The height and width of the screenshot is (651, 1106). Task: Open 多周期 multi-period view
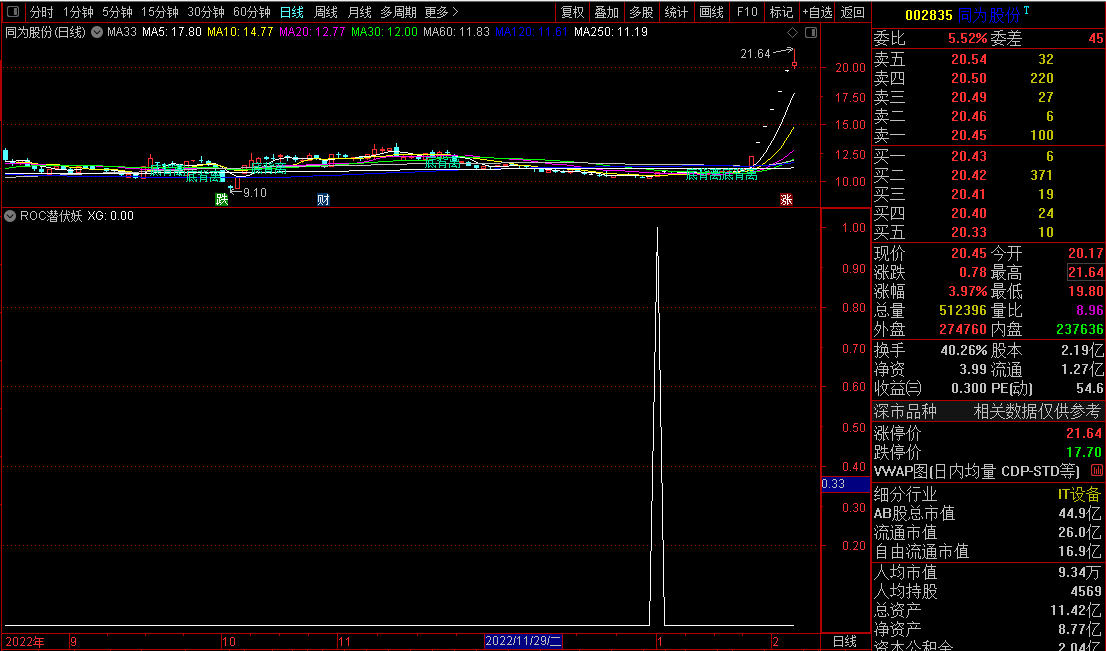pyautogui.click(x=399, y=12)
